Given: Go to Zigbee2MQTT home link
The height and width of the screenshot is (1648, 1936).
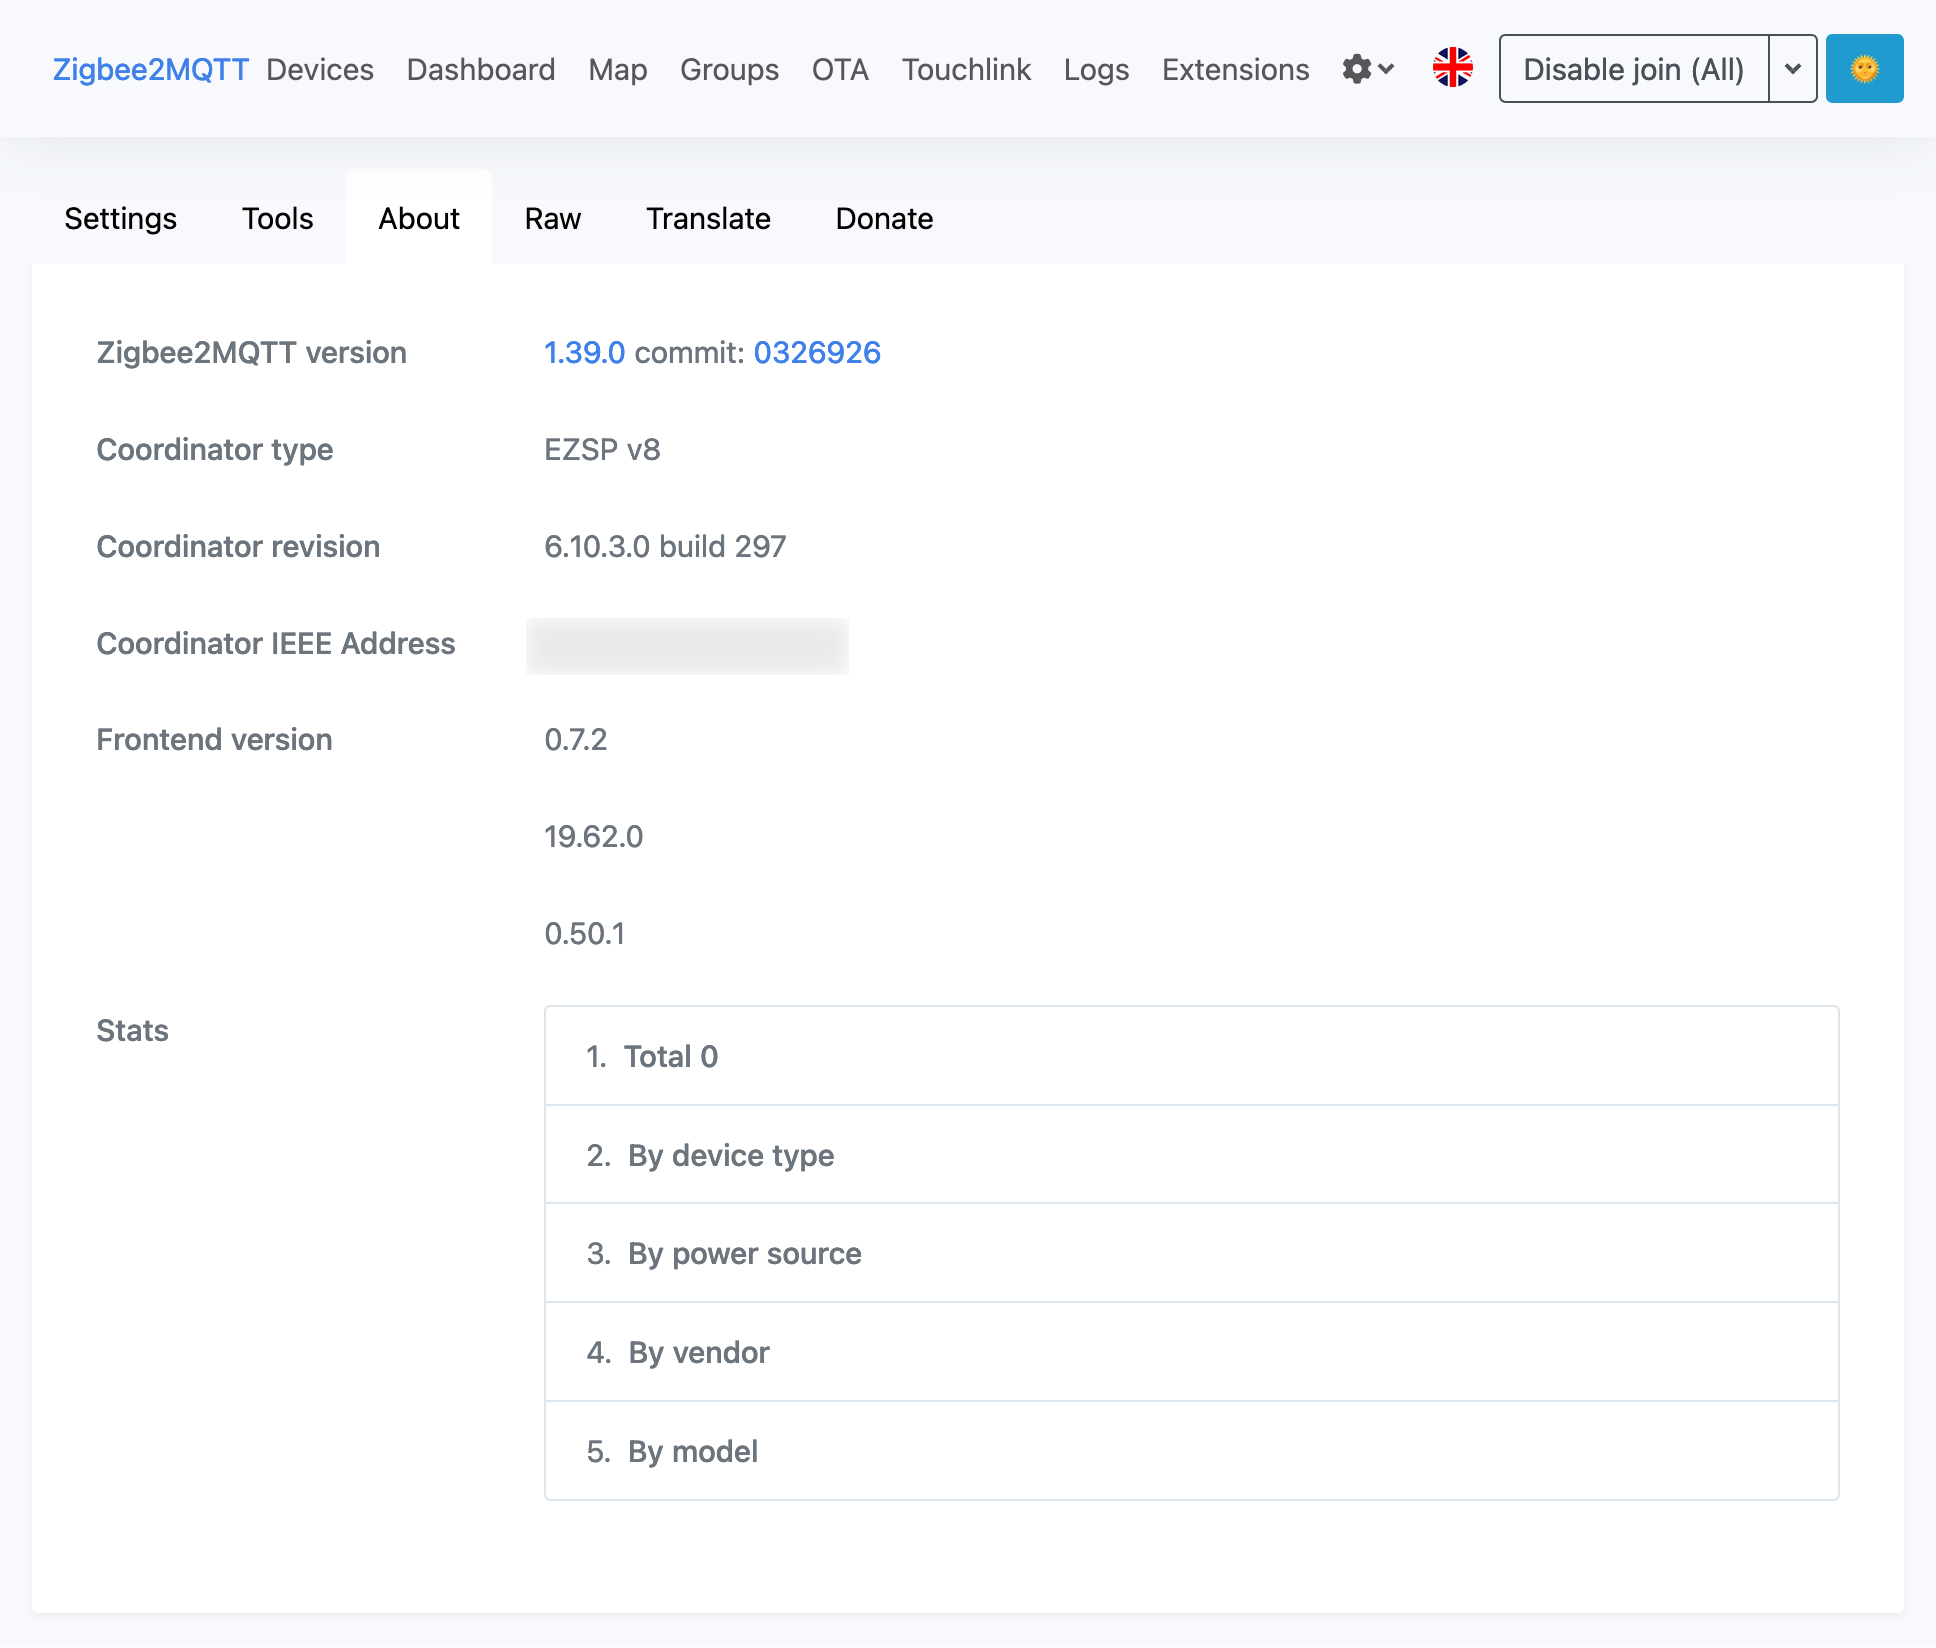Looking at the screenshot, I should click(150, 69).
